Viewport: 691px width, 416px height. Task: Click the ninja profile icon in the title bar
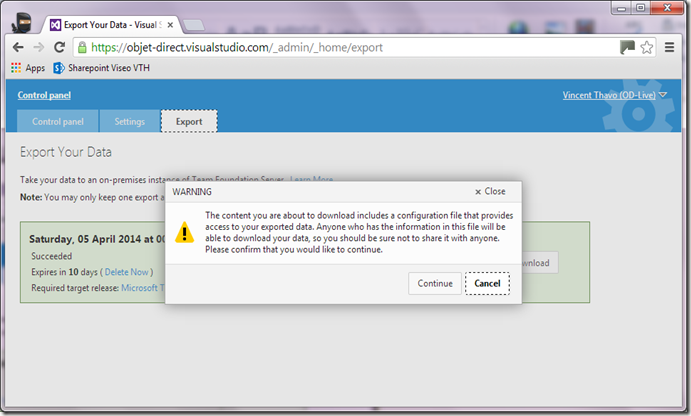(22, 22)
